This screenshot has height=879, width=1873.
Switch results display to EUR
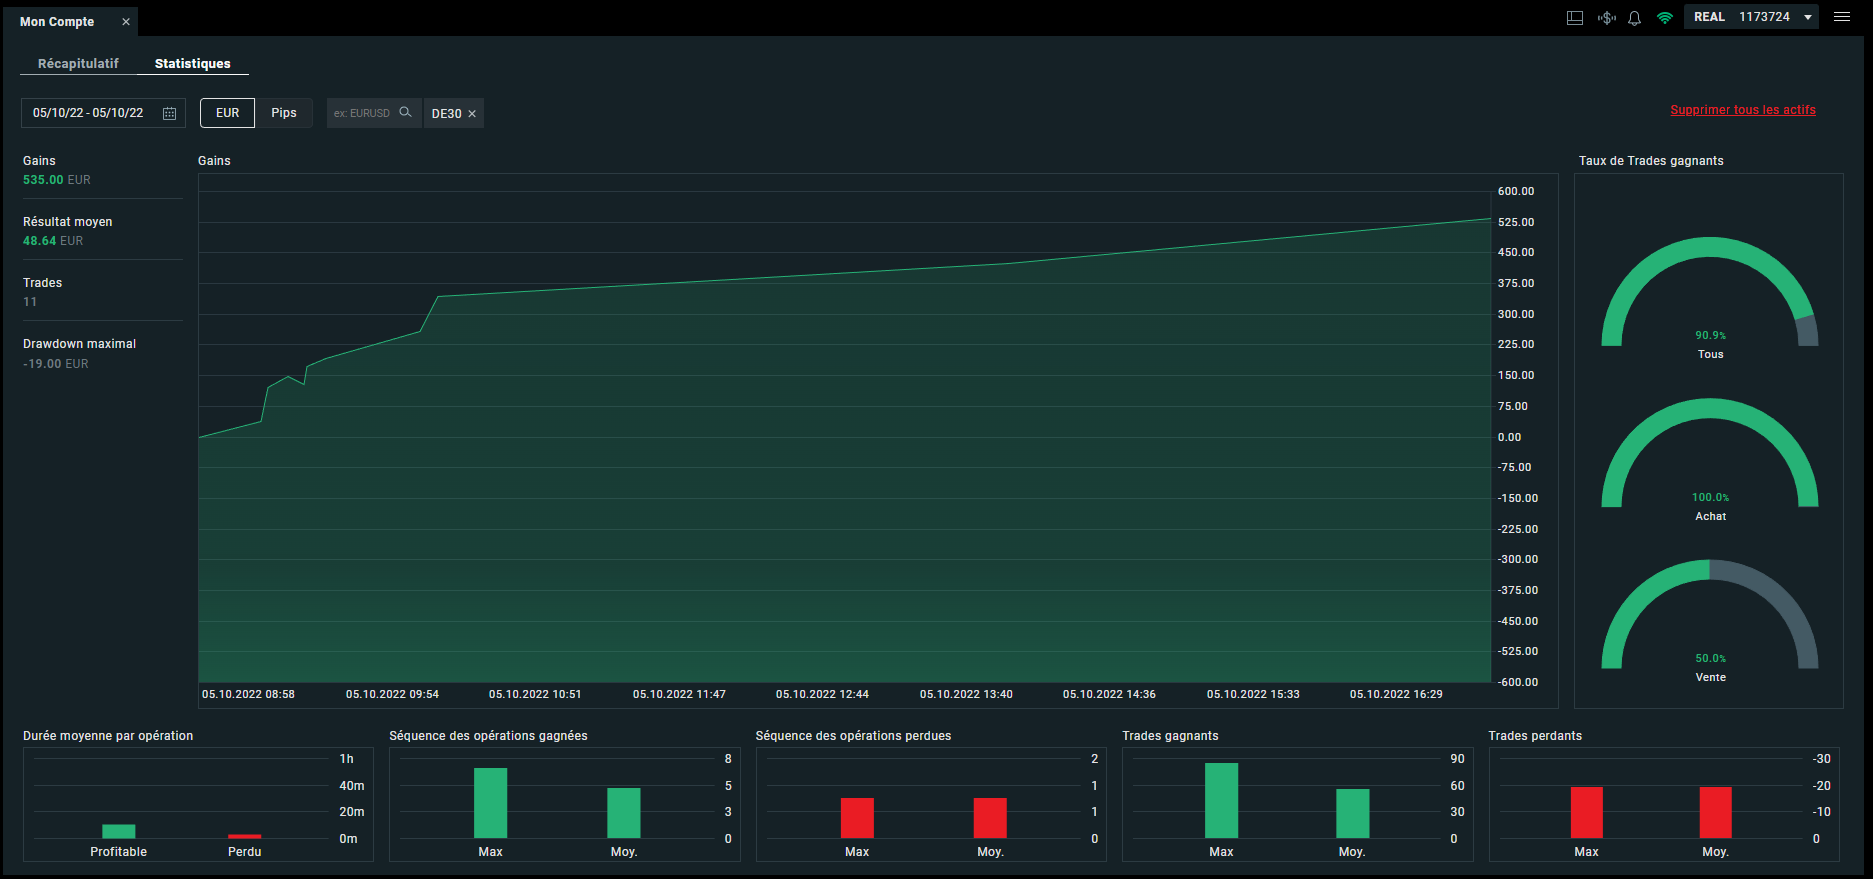[228, 113]
